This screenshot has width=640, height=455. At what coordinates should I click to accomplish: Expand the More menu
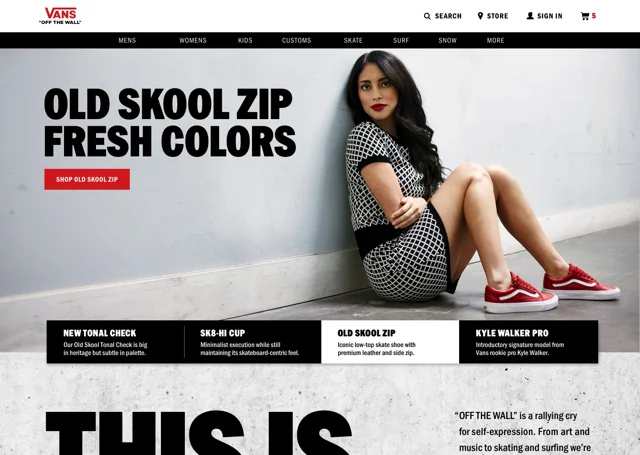[x=495, y=40]
